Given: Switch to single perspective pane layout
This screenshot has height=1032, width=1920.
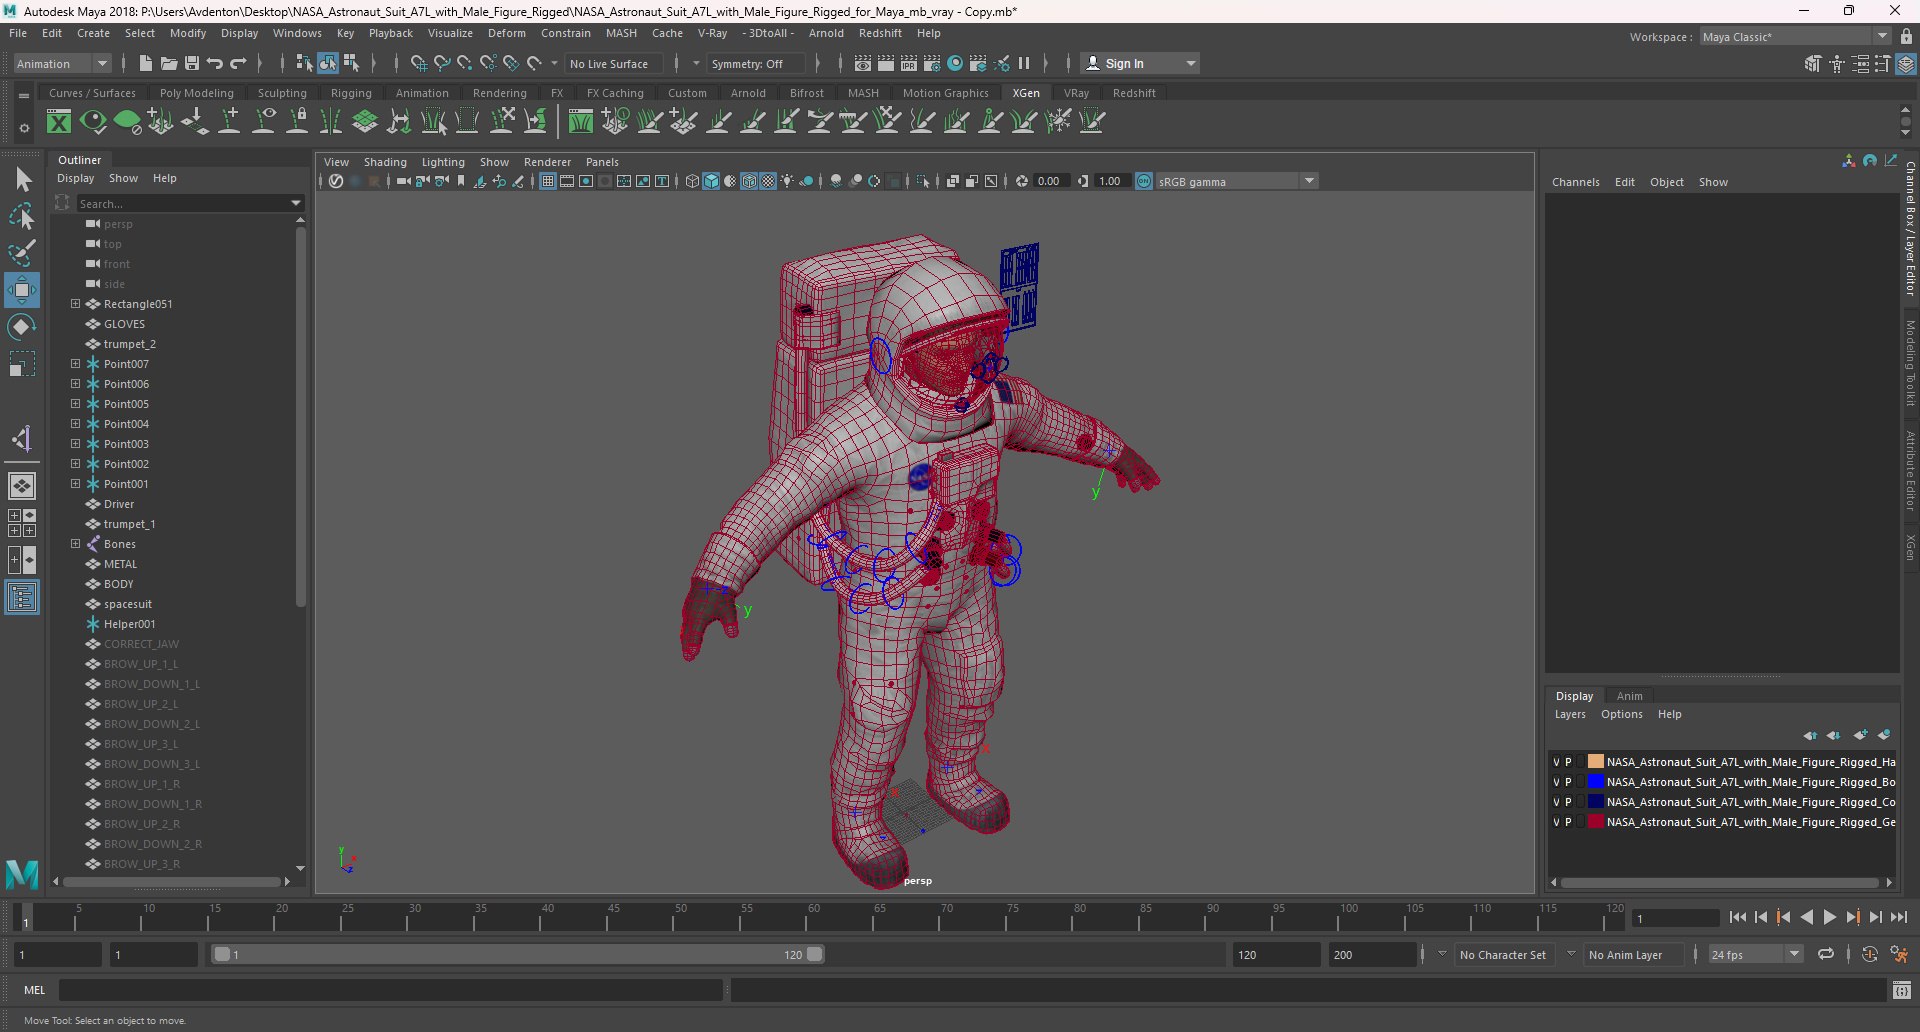Looking at the screenshot, I should coord(21,486).
